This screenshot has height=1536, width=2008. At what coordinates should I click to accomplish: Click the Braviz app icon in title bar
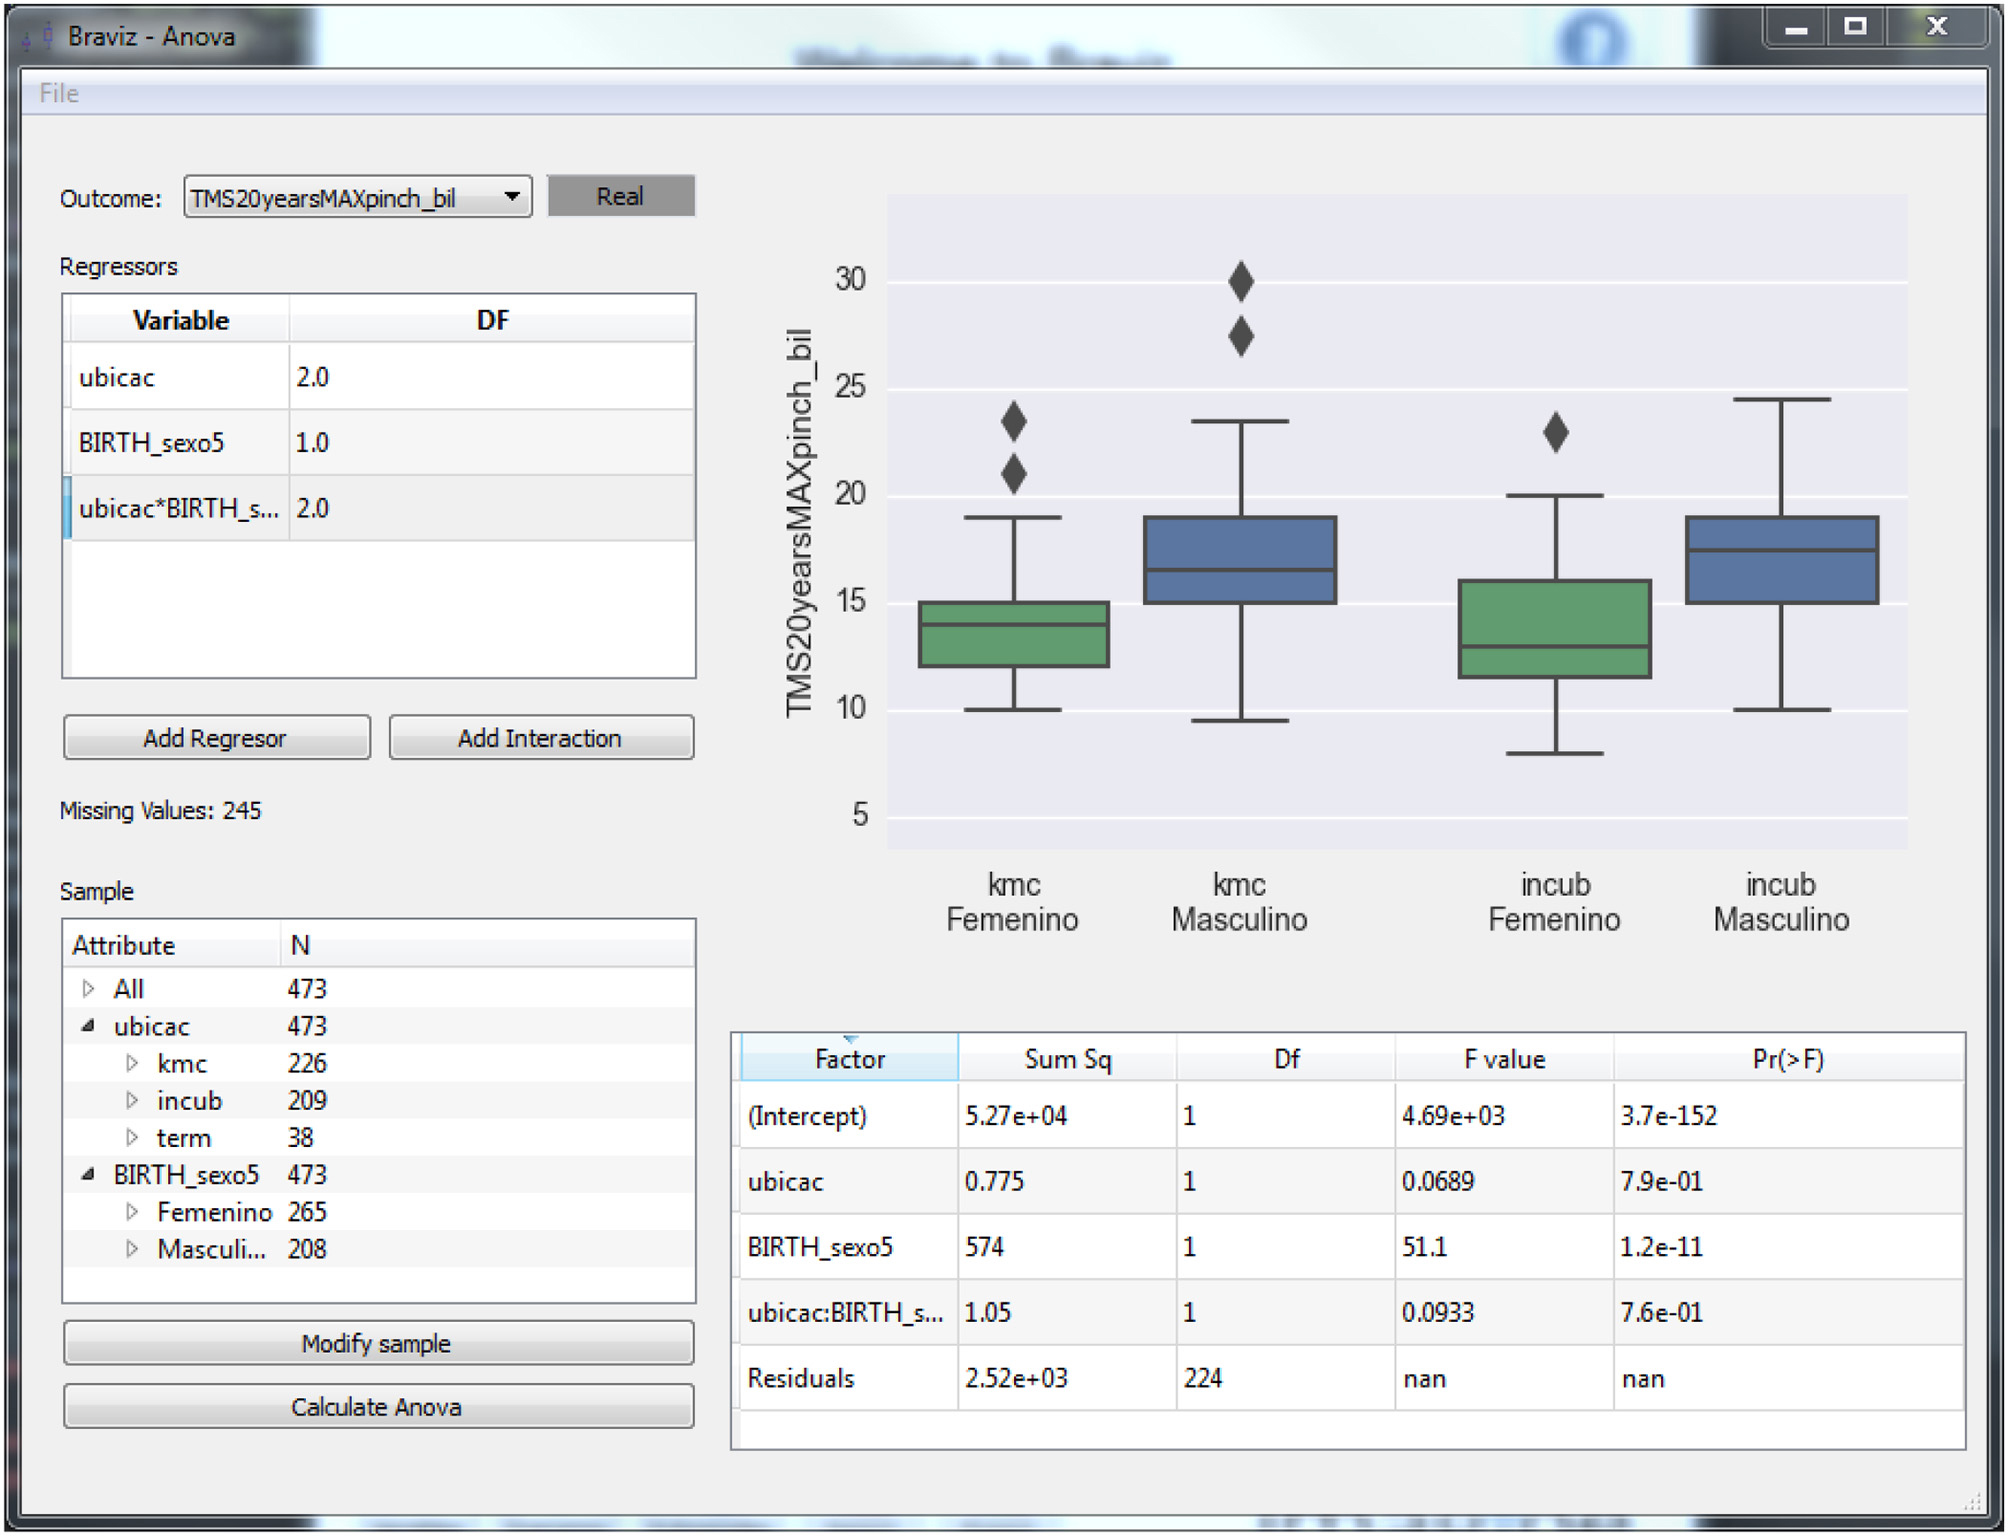tap(38, 36)
